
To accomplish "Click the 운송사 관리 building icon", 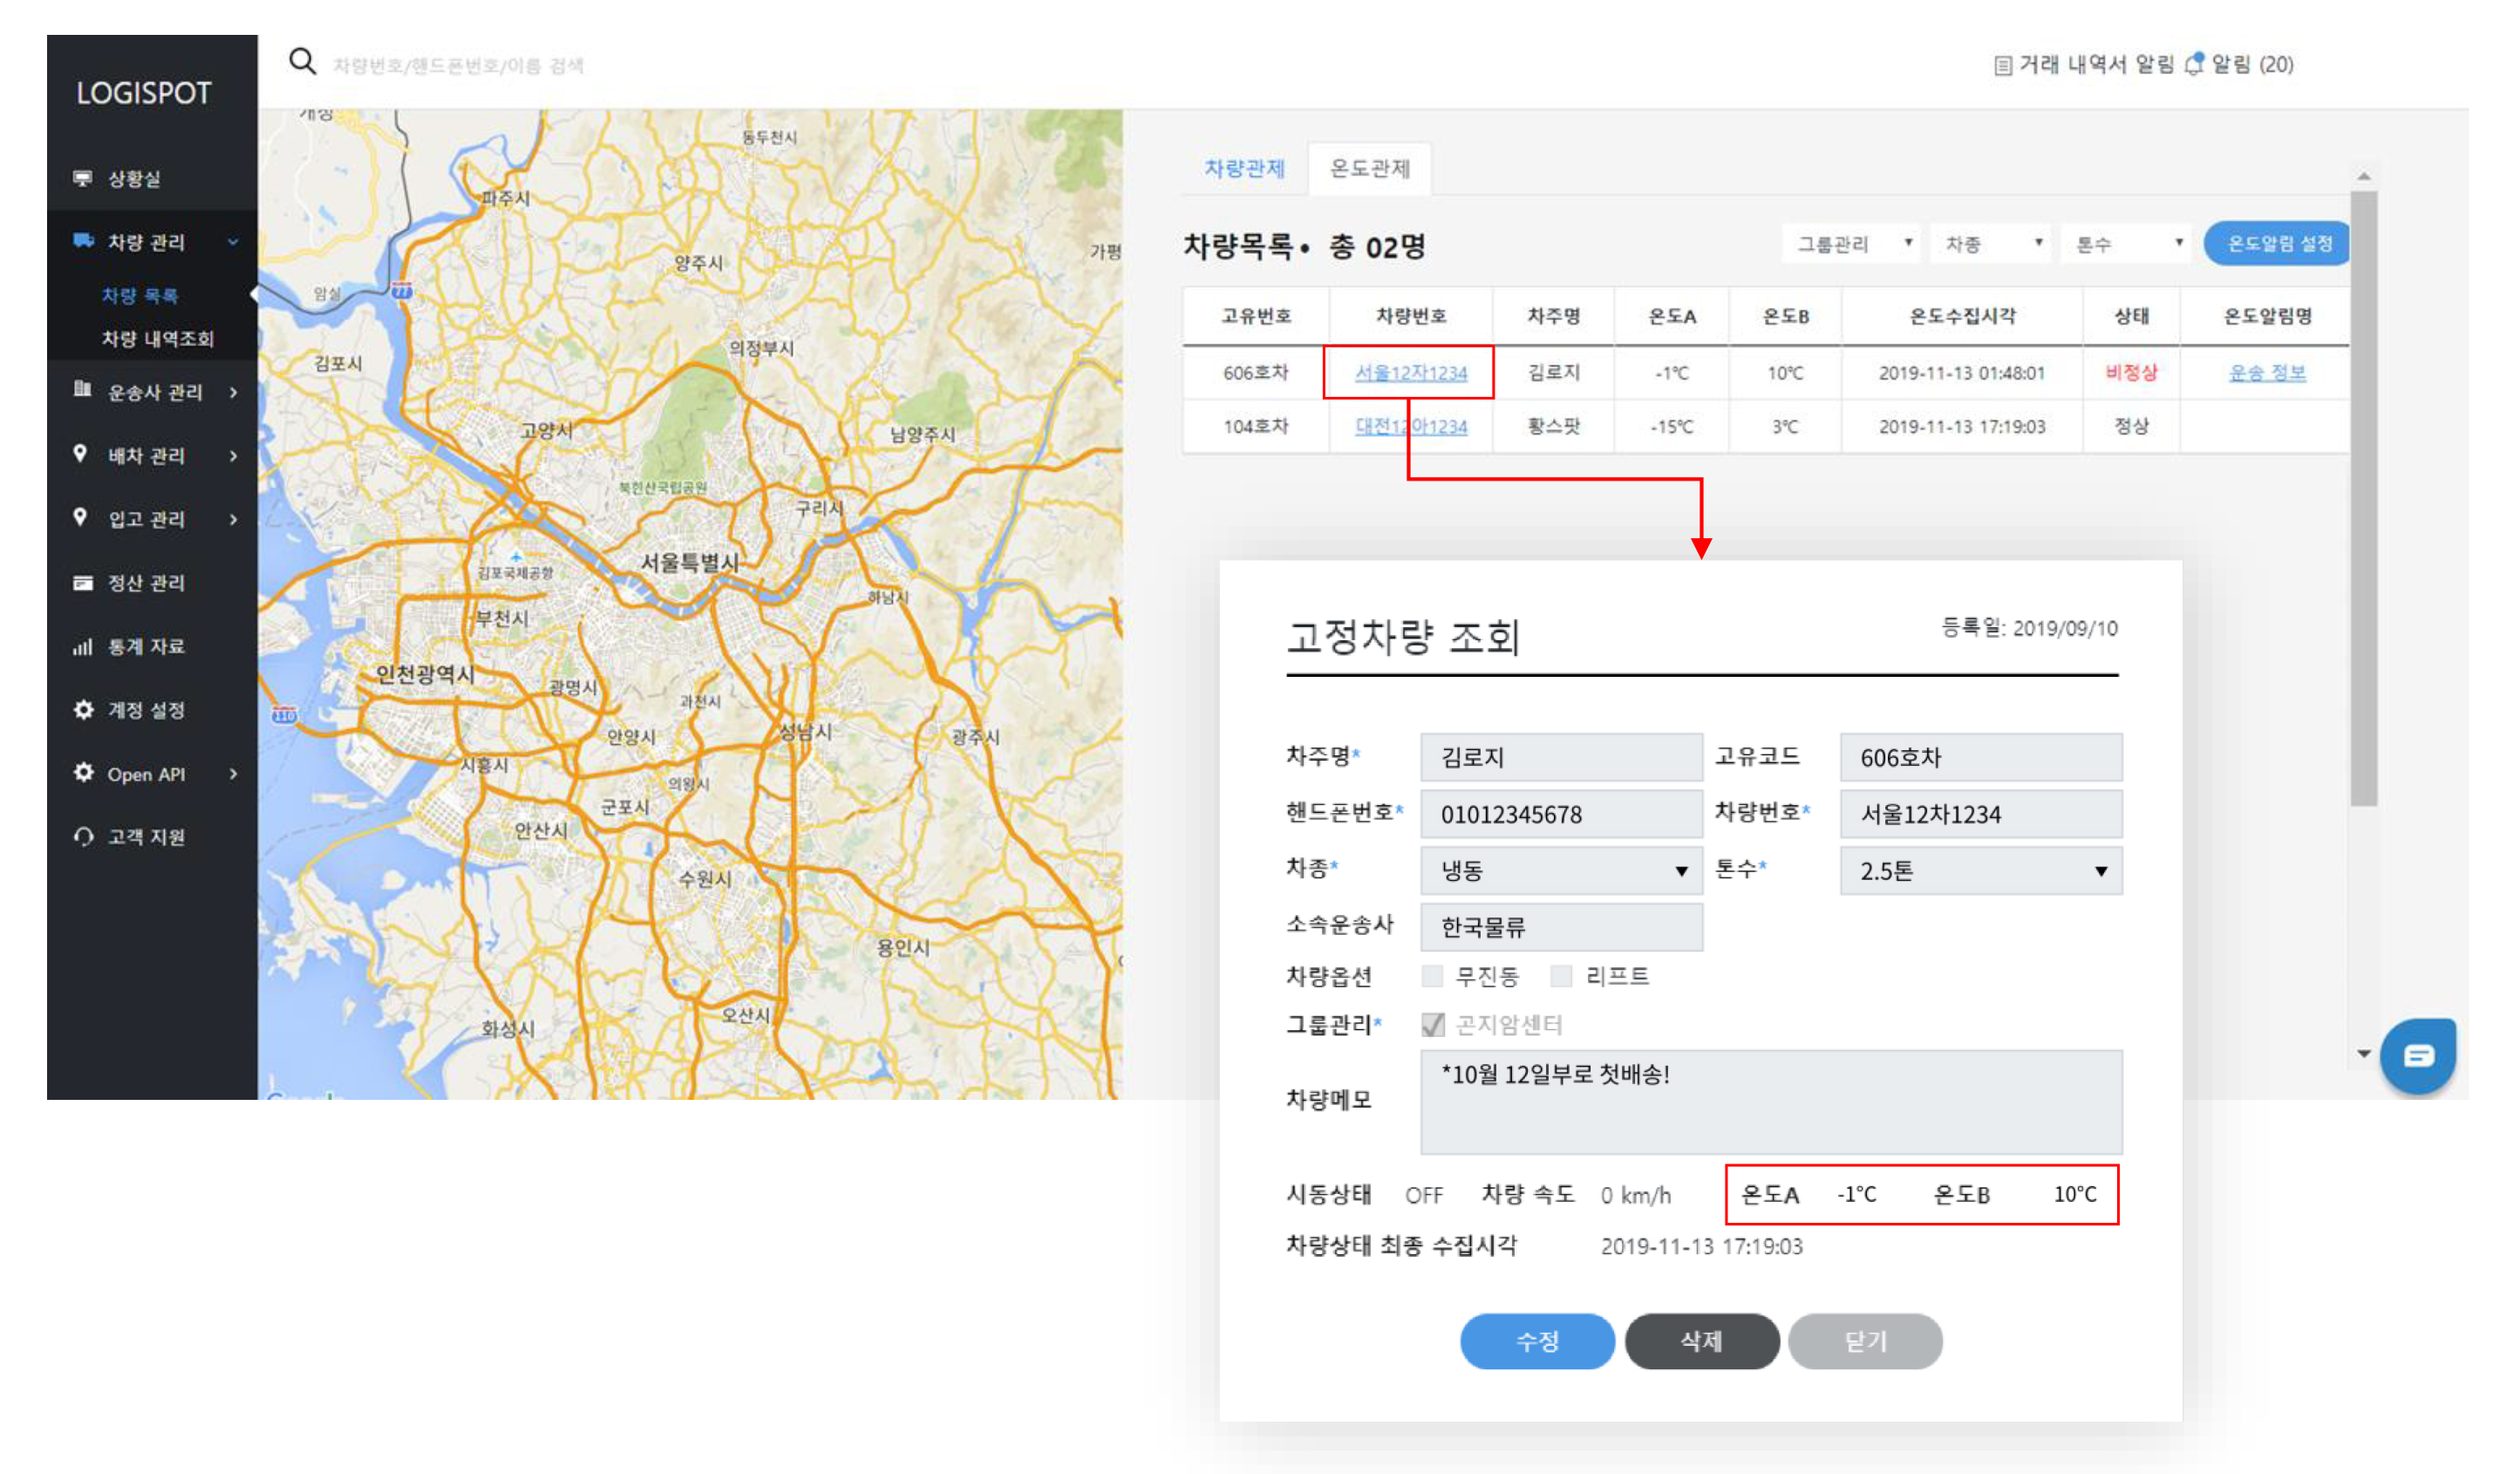I will pos(83,389).
